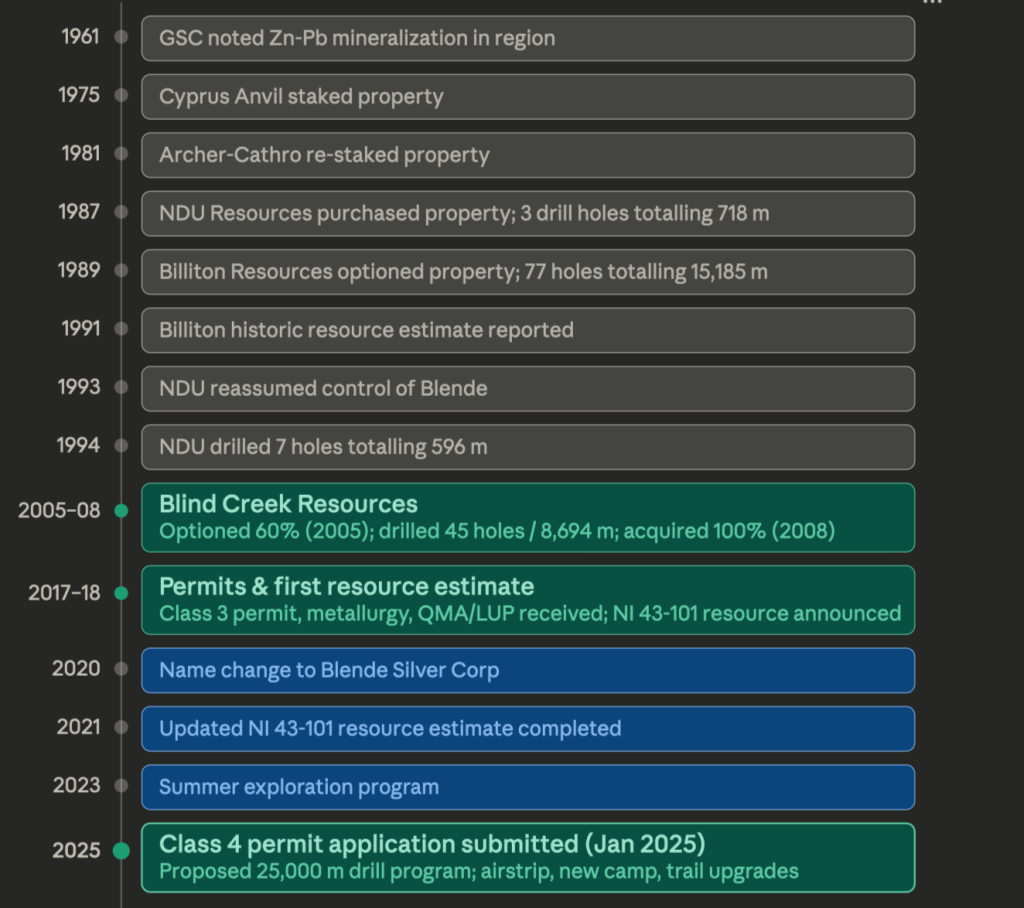Click Archer-Cathro re-staked property entry

[x=528, y=155]
